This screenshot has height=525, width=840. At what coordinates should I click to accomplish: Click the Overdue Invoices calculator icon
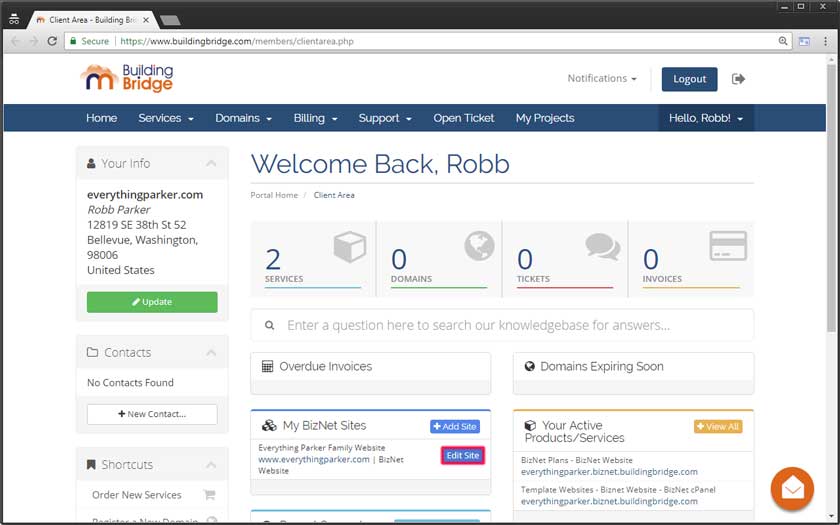(267, 366)
